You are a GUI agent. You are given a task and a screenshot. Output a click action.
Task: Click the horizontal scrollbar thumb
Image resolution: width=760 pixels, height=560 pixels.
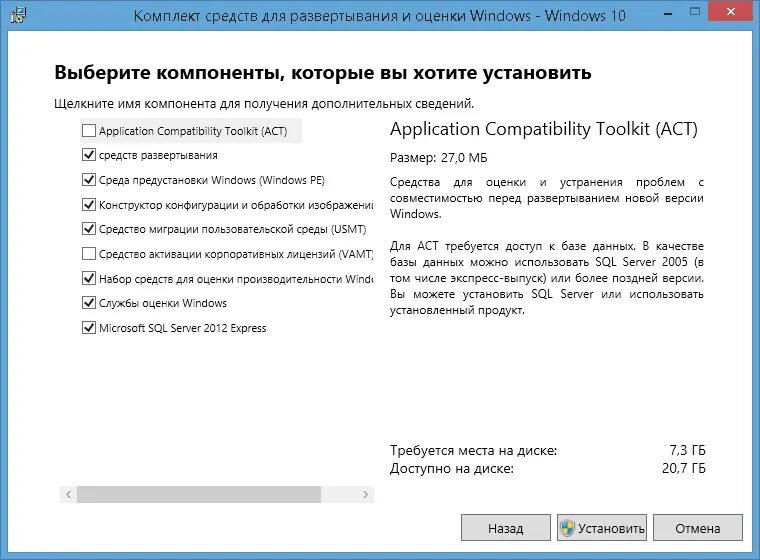(x=199, y=495)
